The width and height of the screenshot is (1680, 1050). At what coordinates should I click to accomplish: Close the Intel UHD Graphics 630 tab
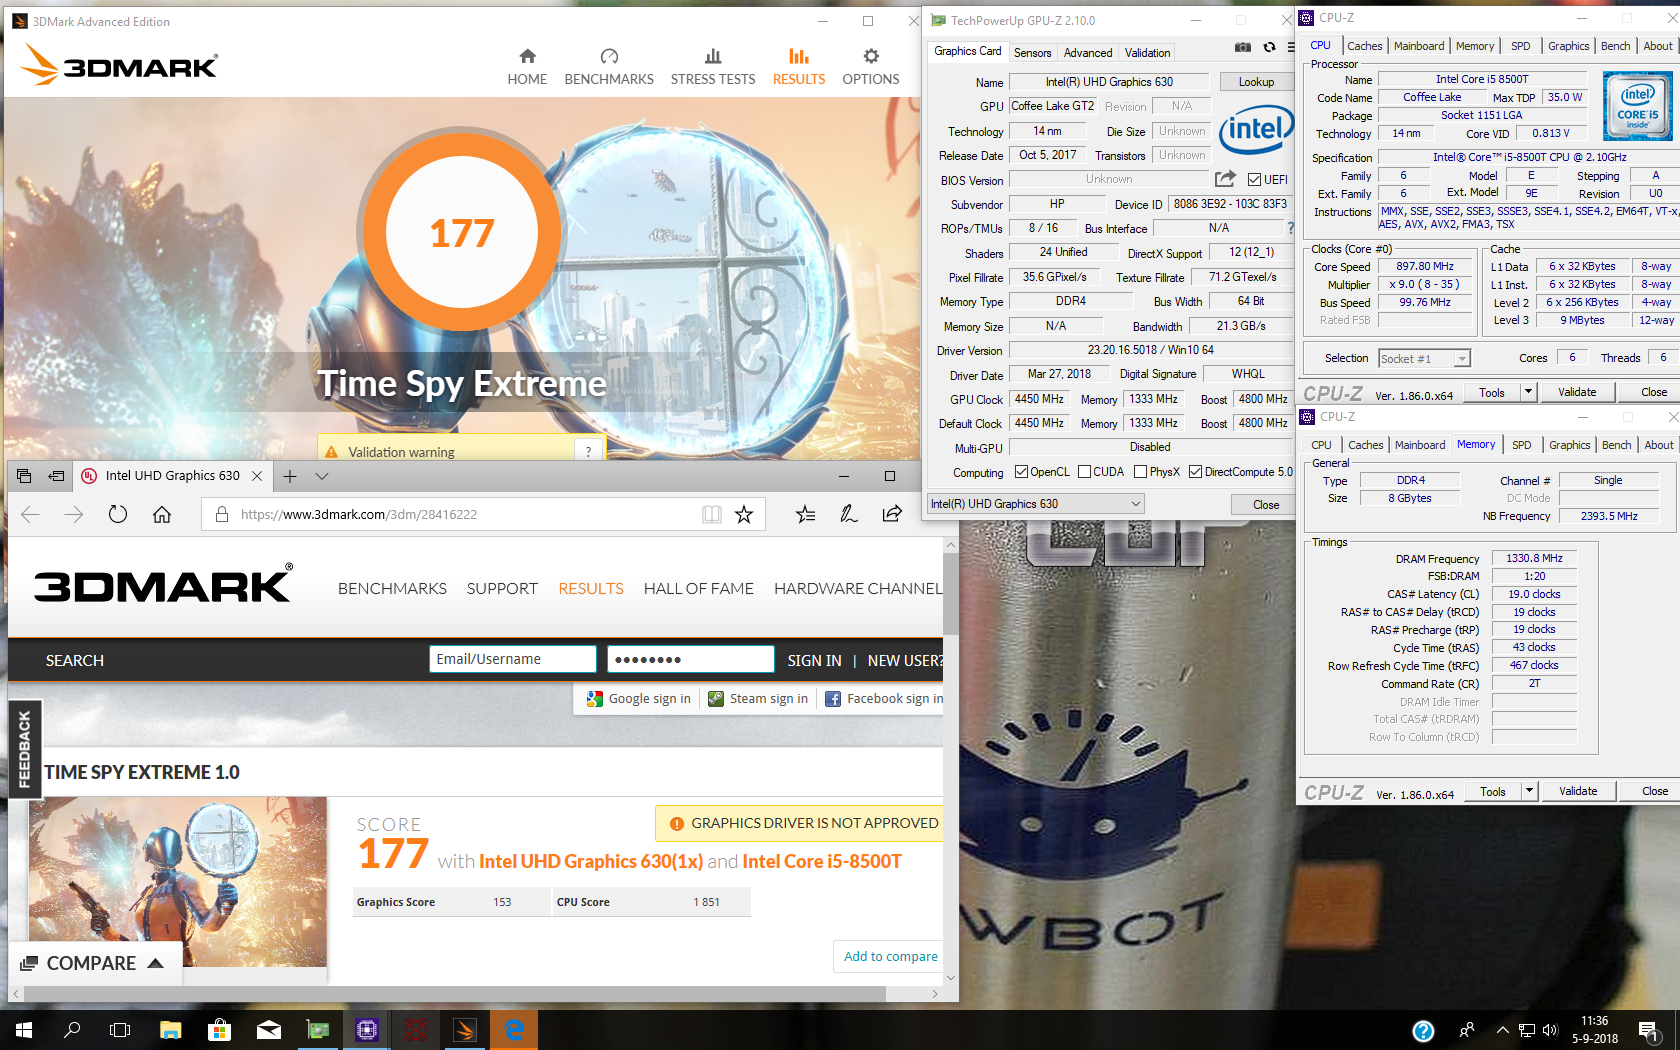pyautogui.click(x=257, y=476)
